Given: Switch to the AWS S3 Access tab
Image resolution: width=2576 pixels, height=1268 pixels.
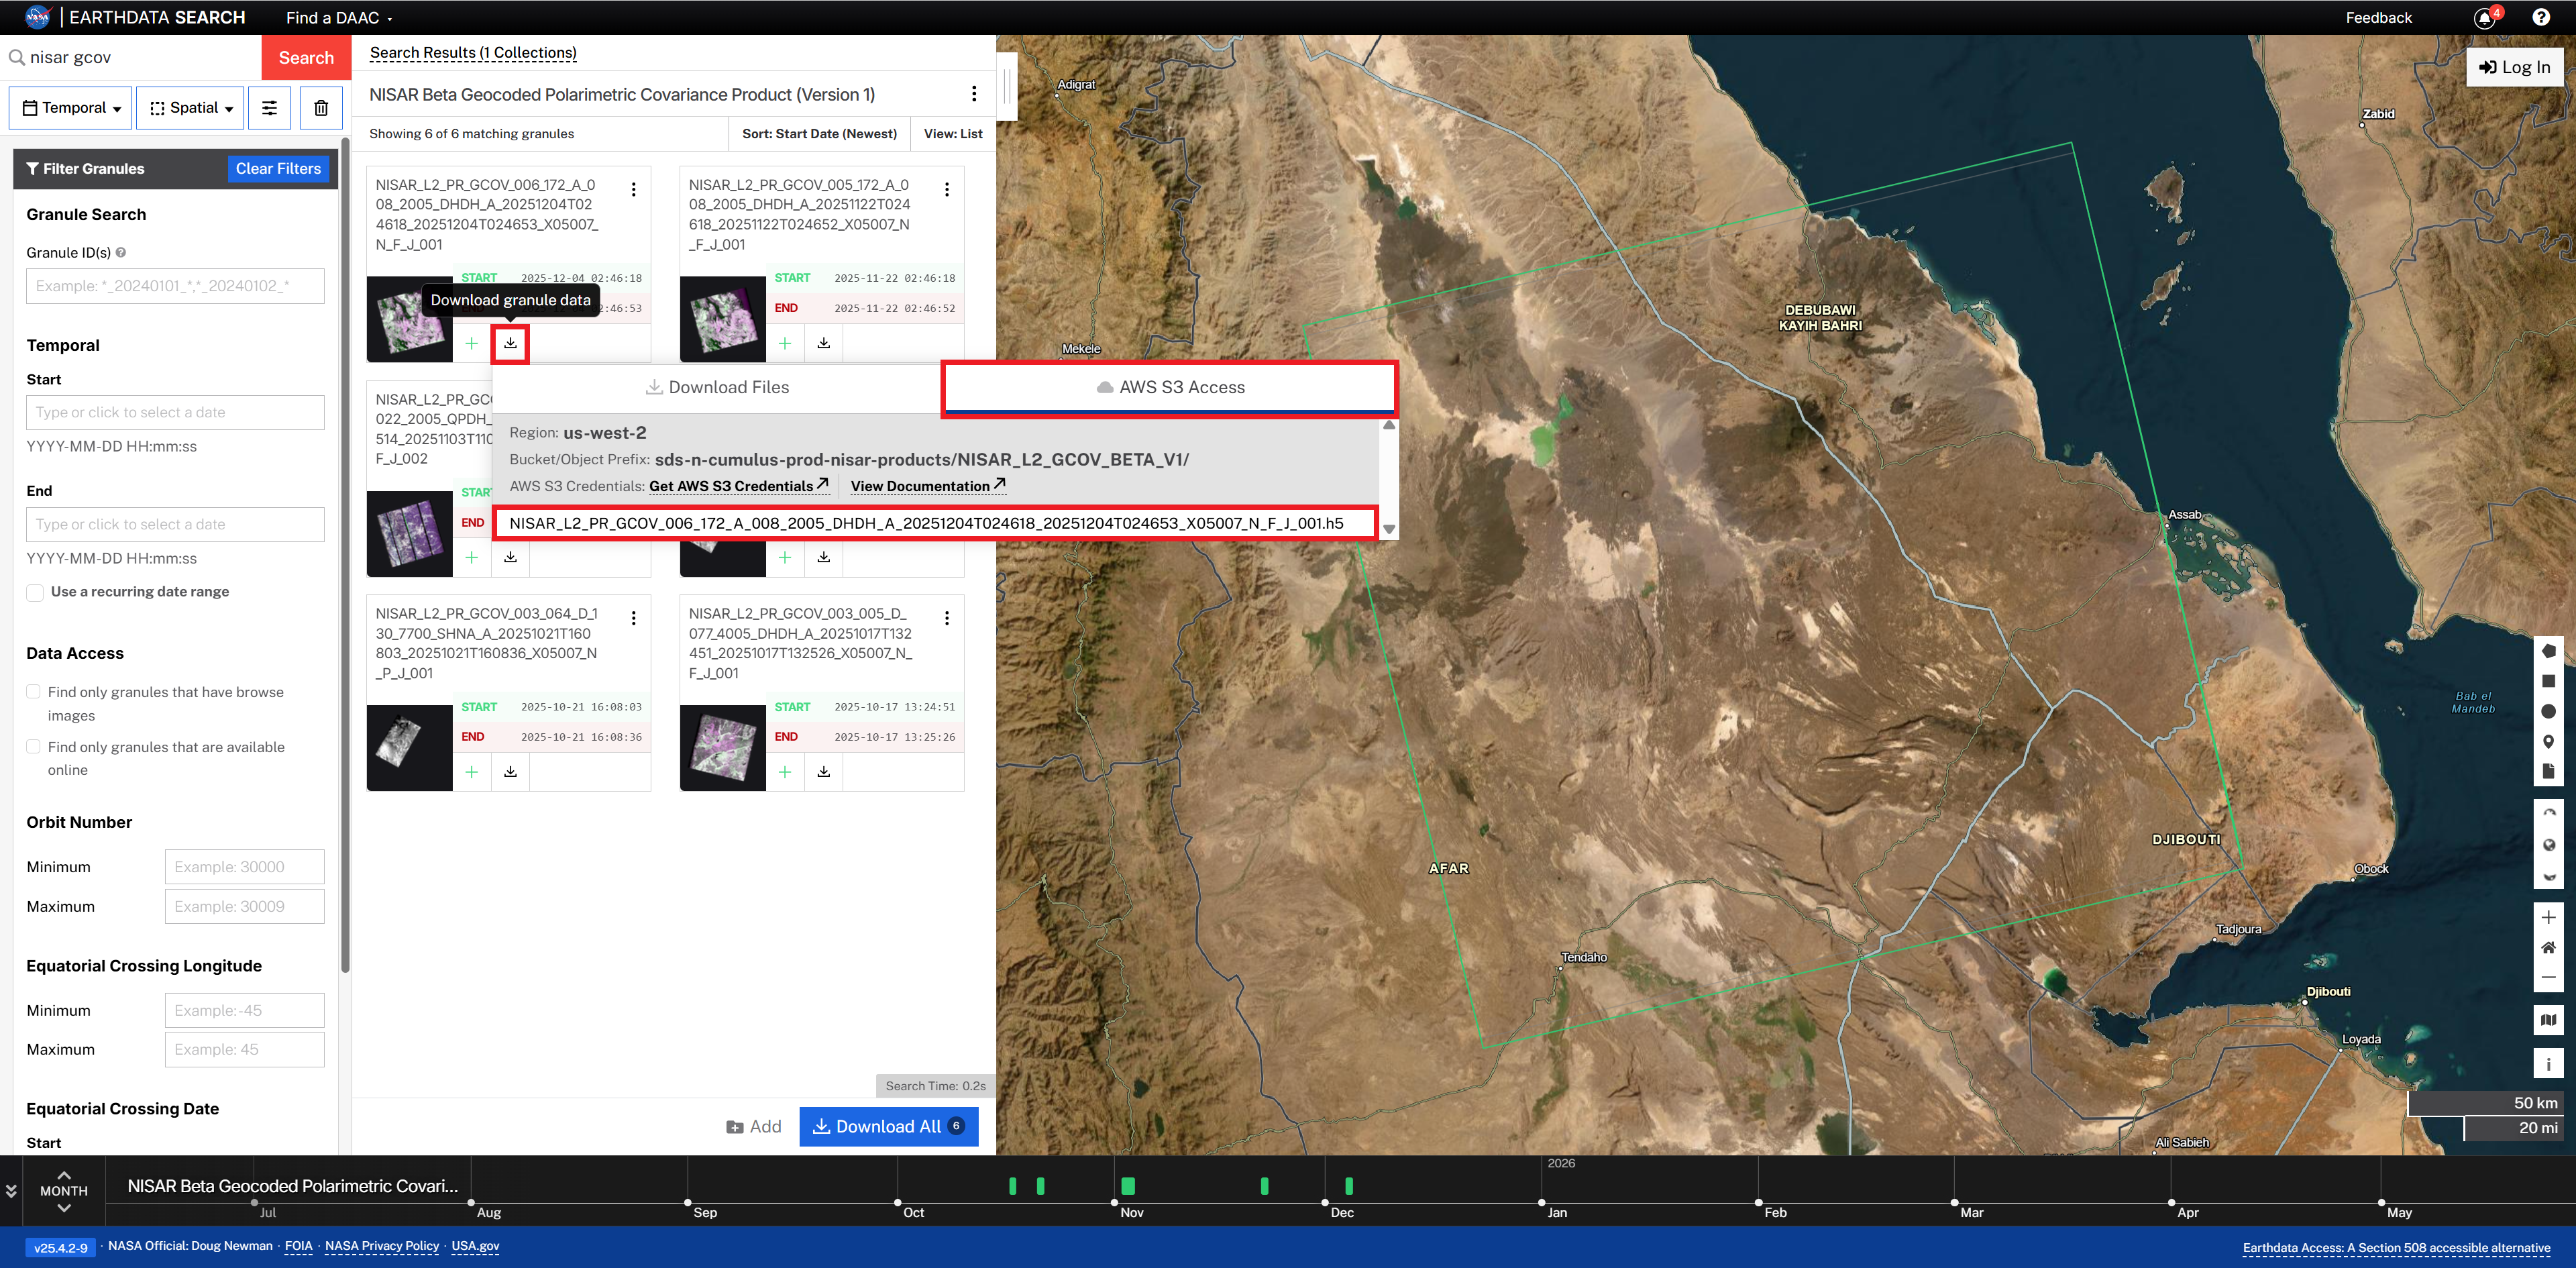Looking at the screenshot, I should [1168, 387].
